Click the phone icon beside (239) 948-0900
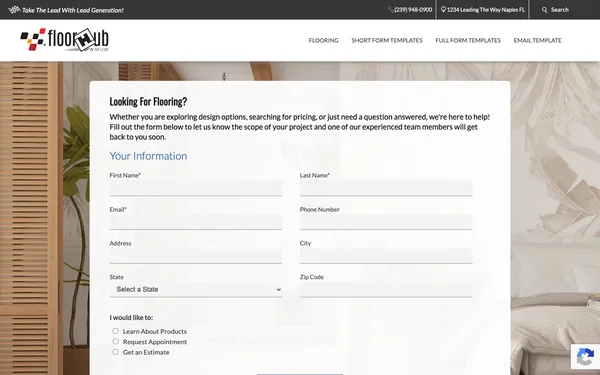This screenshot has height=375, width=600. [391, 10]
